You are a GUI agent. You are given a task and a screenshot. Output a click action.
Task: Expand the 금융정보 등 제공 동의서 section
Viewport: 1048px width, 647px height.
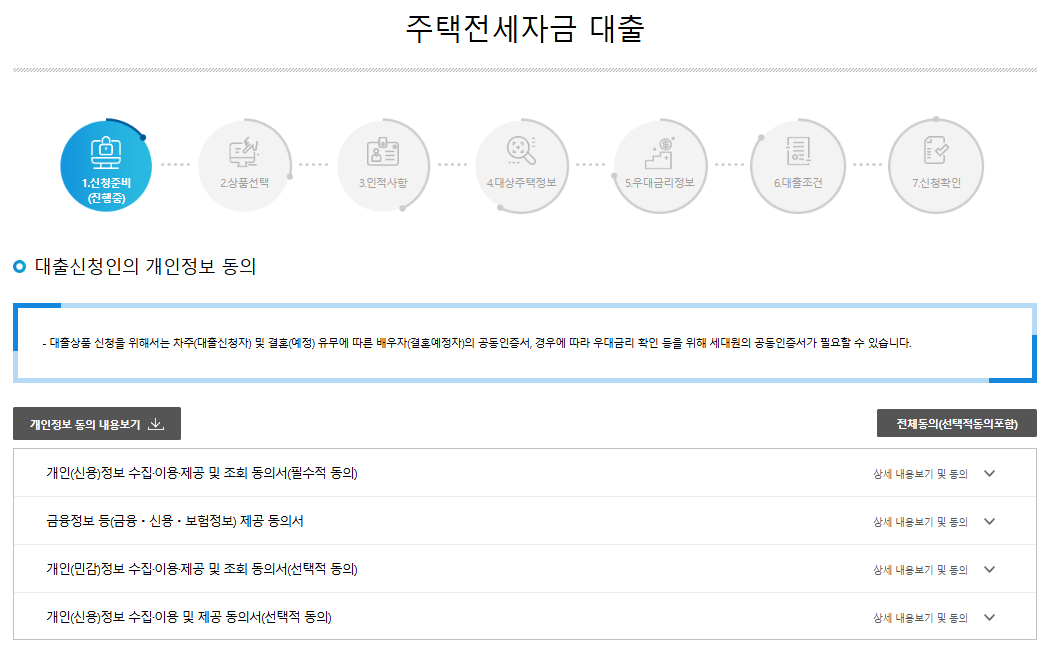coord(990,521)
